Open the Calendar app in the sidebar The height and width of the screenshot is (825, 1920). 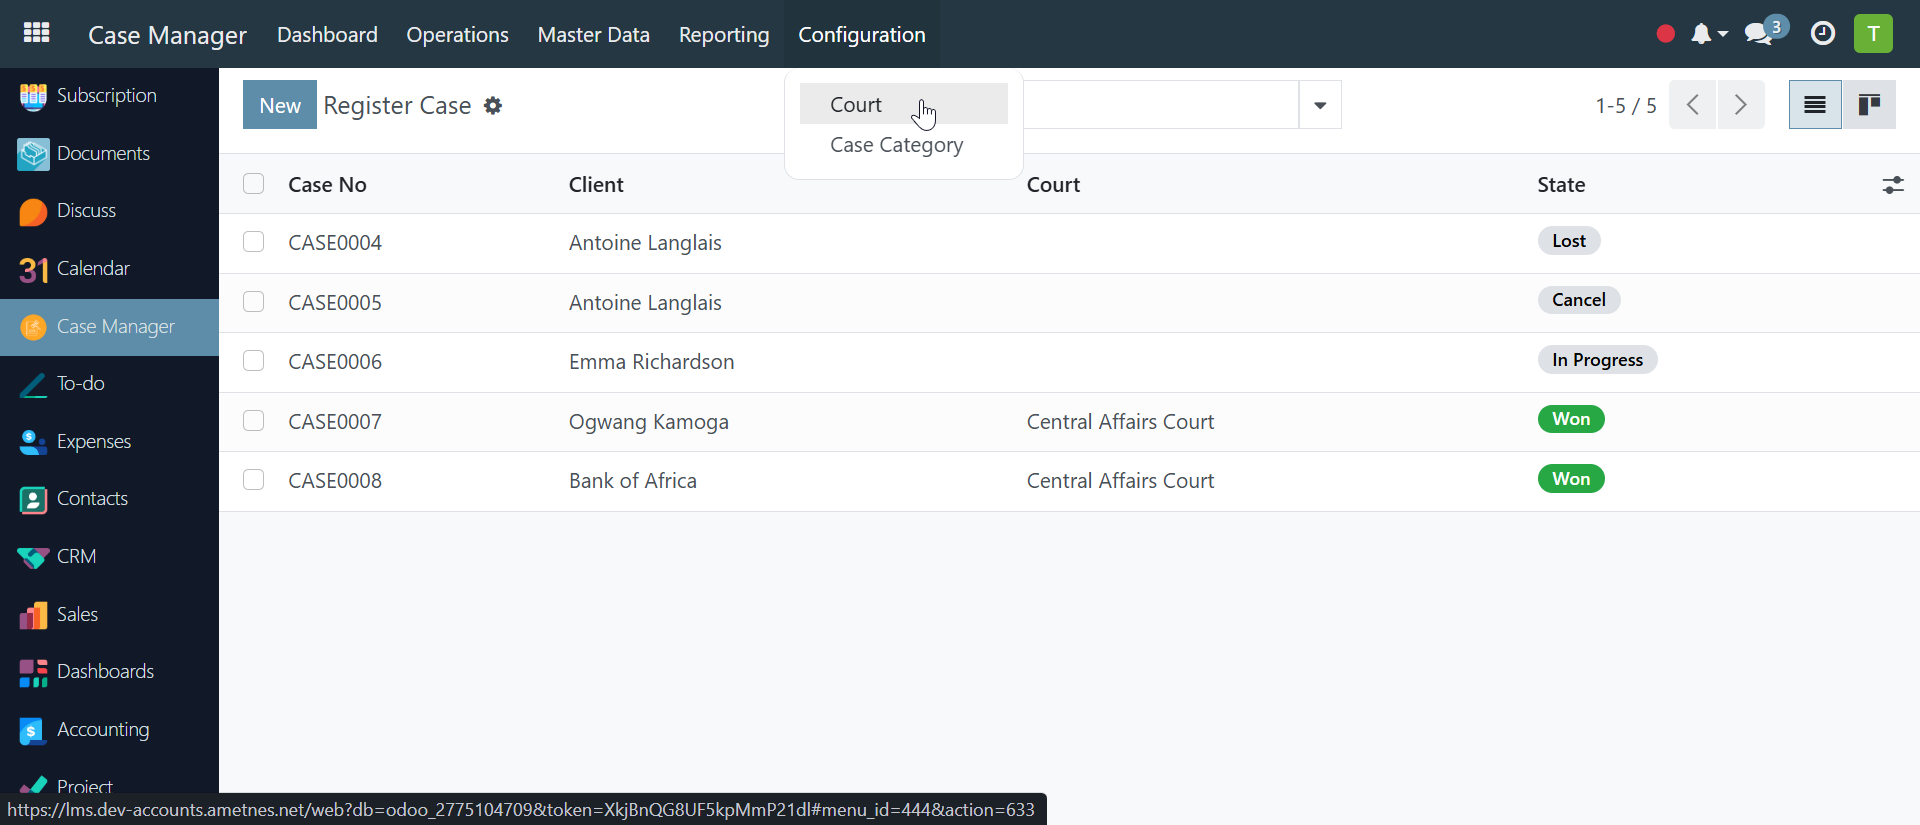click(x=93, y=268)
